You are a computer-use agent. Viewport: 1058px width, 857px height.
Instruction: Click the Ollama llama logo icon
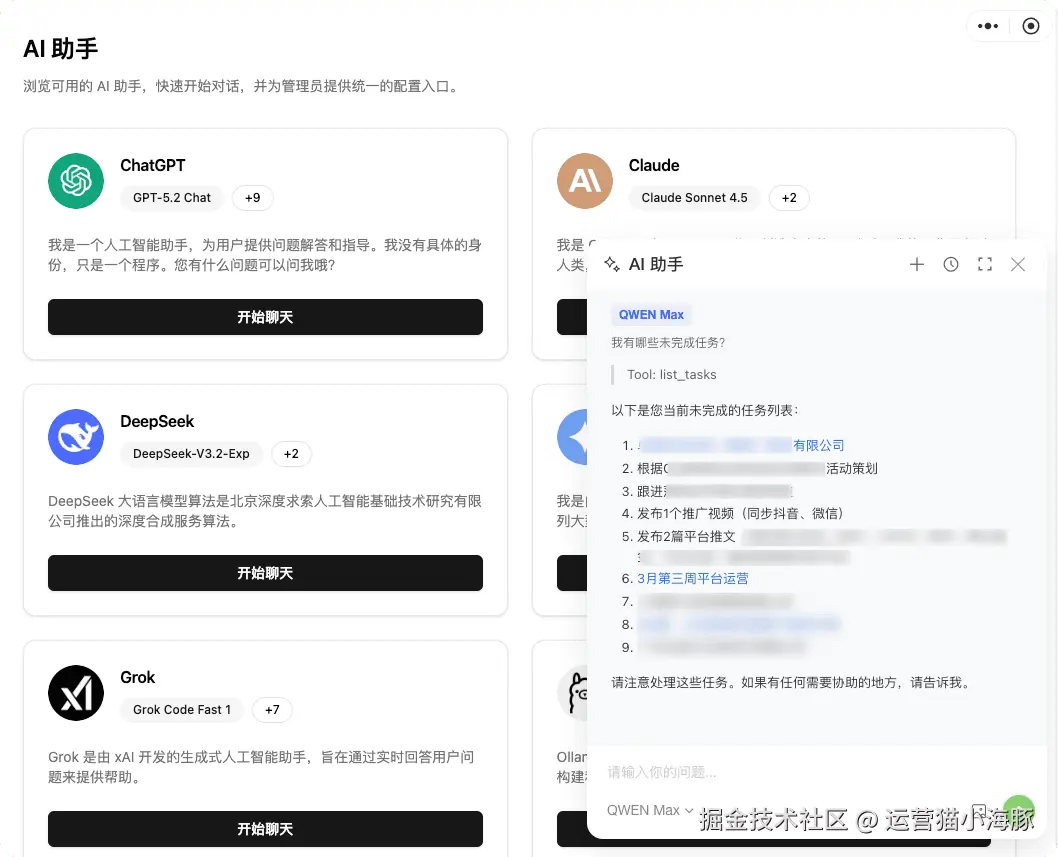click(574, 693)
